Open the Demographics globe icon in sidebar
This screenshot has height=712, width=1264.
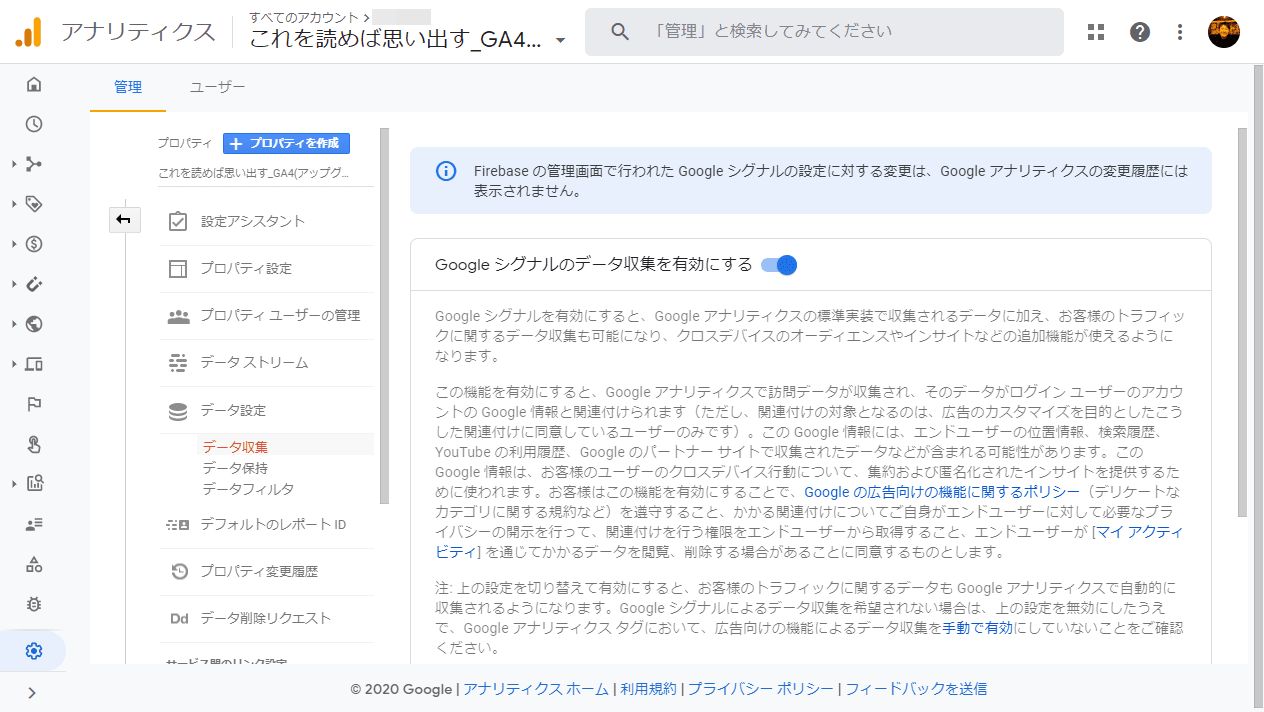[34, 324]
